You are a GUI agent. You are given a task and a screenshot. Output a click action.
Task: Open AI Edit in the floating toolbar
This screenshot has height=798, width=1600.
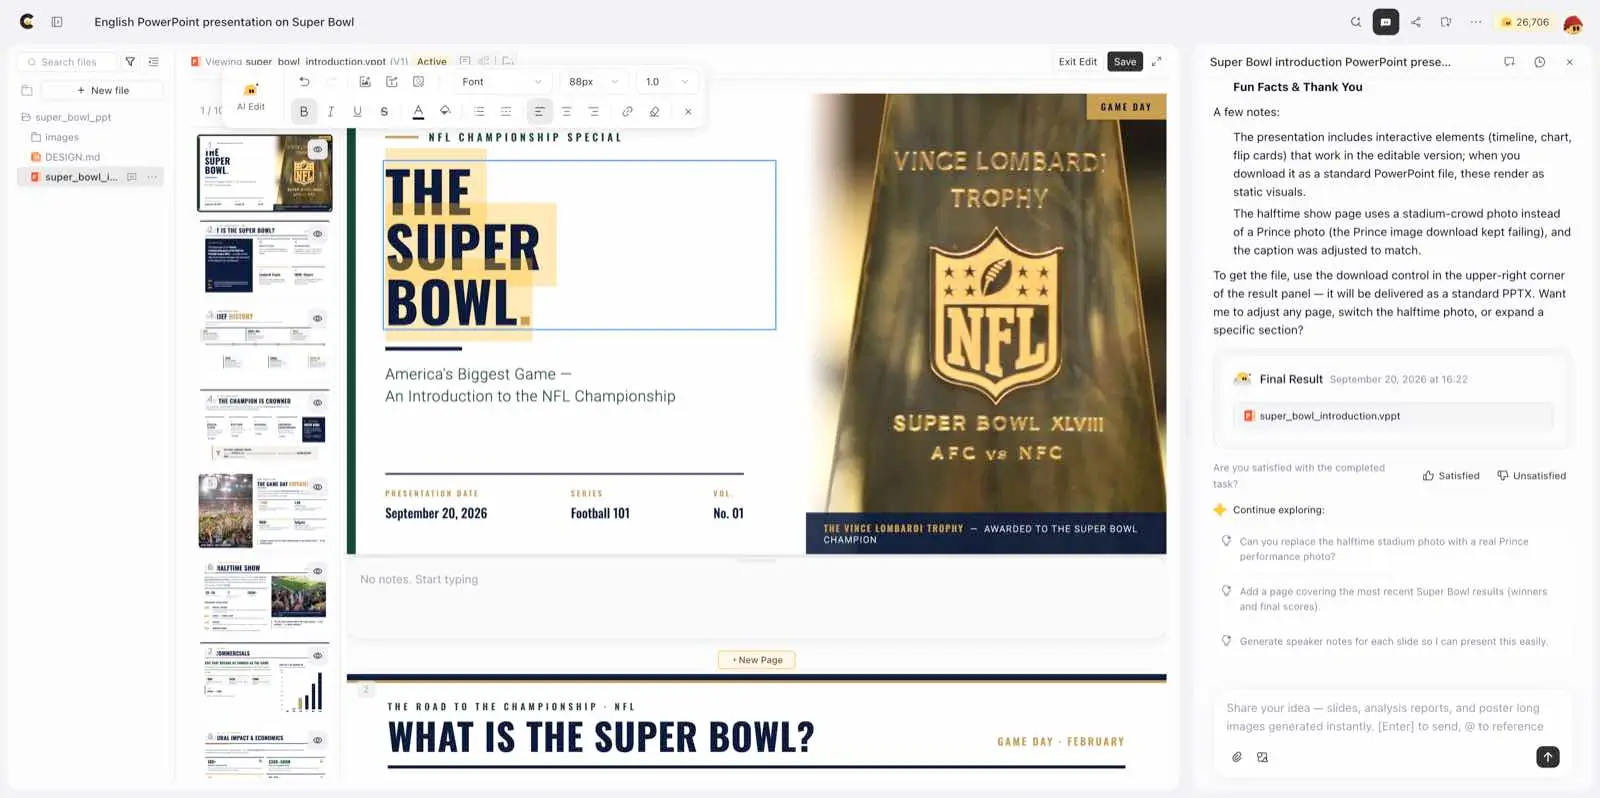click(x=251, y=97)
